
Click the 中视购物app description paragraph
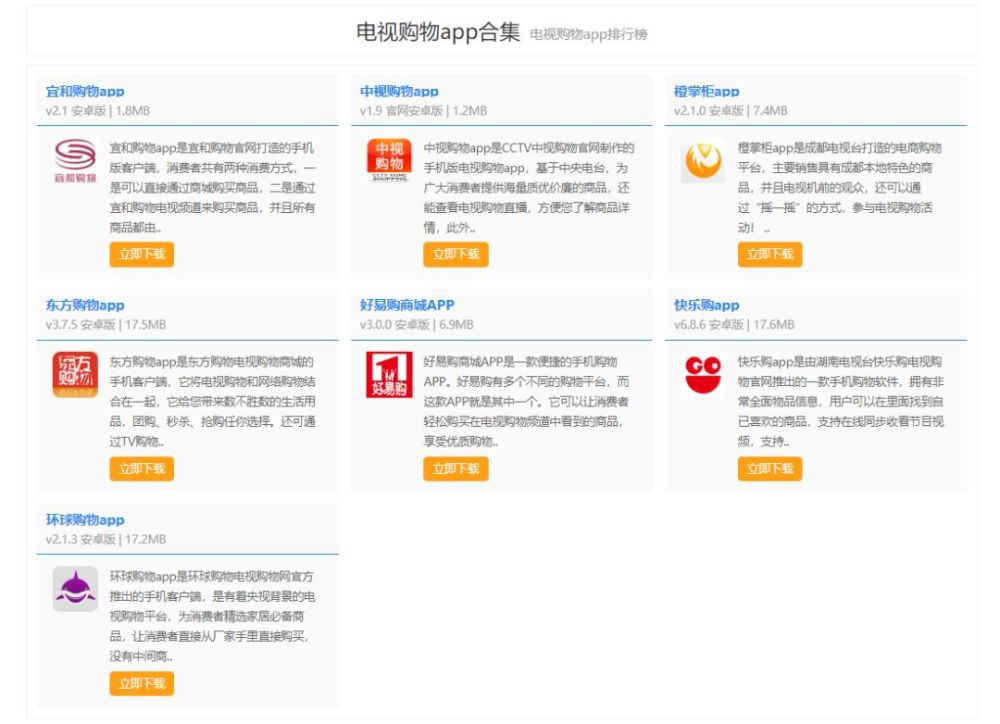[529, 188]
